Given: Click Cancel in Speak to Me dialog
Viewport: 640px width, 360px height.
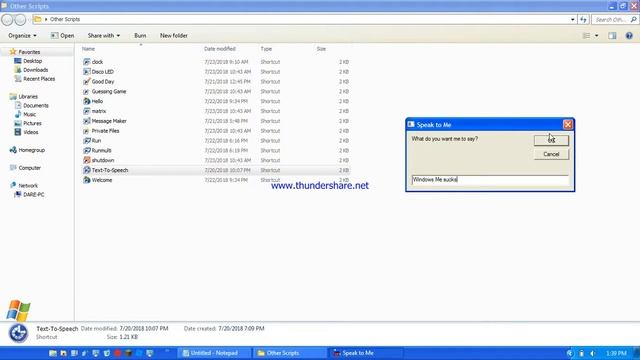Looking at the screenshot, I should [x=551, y=154].
